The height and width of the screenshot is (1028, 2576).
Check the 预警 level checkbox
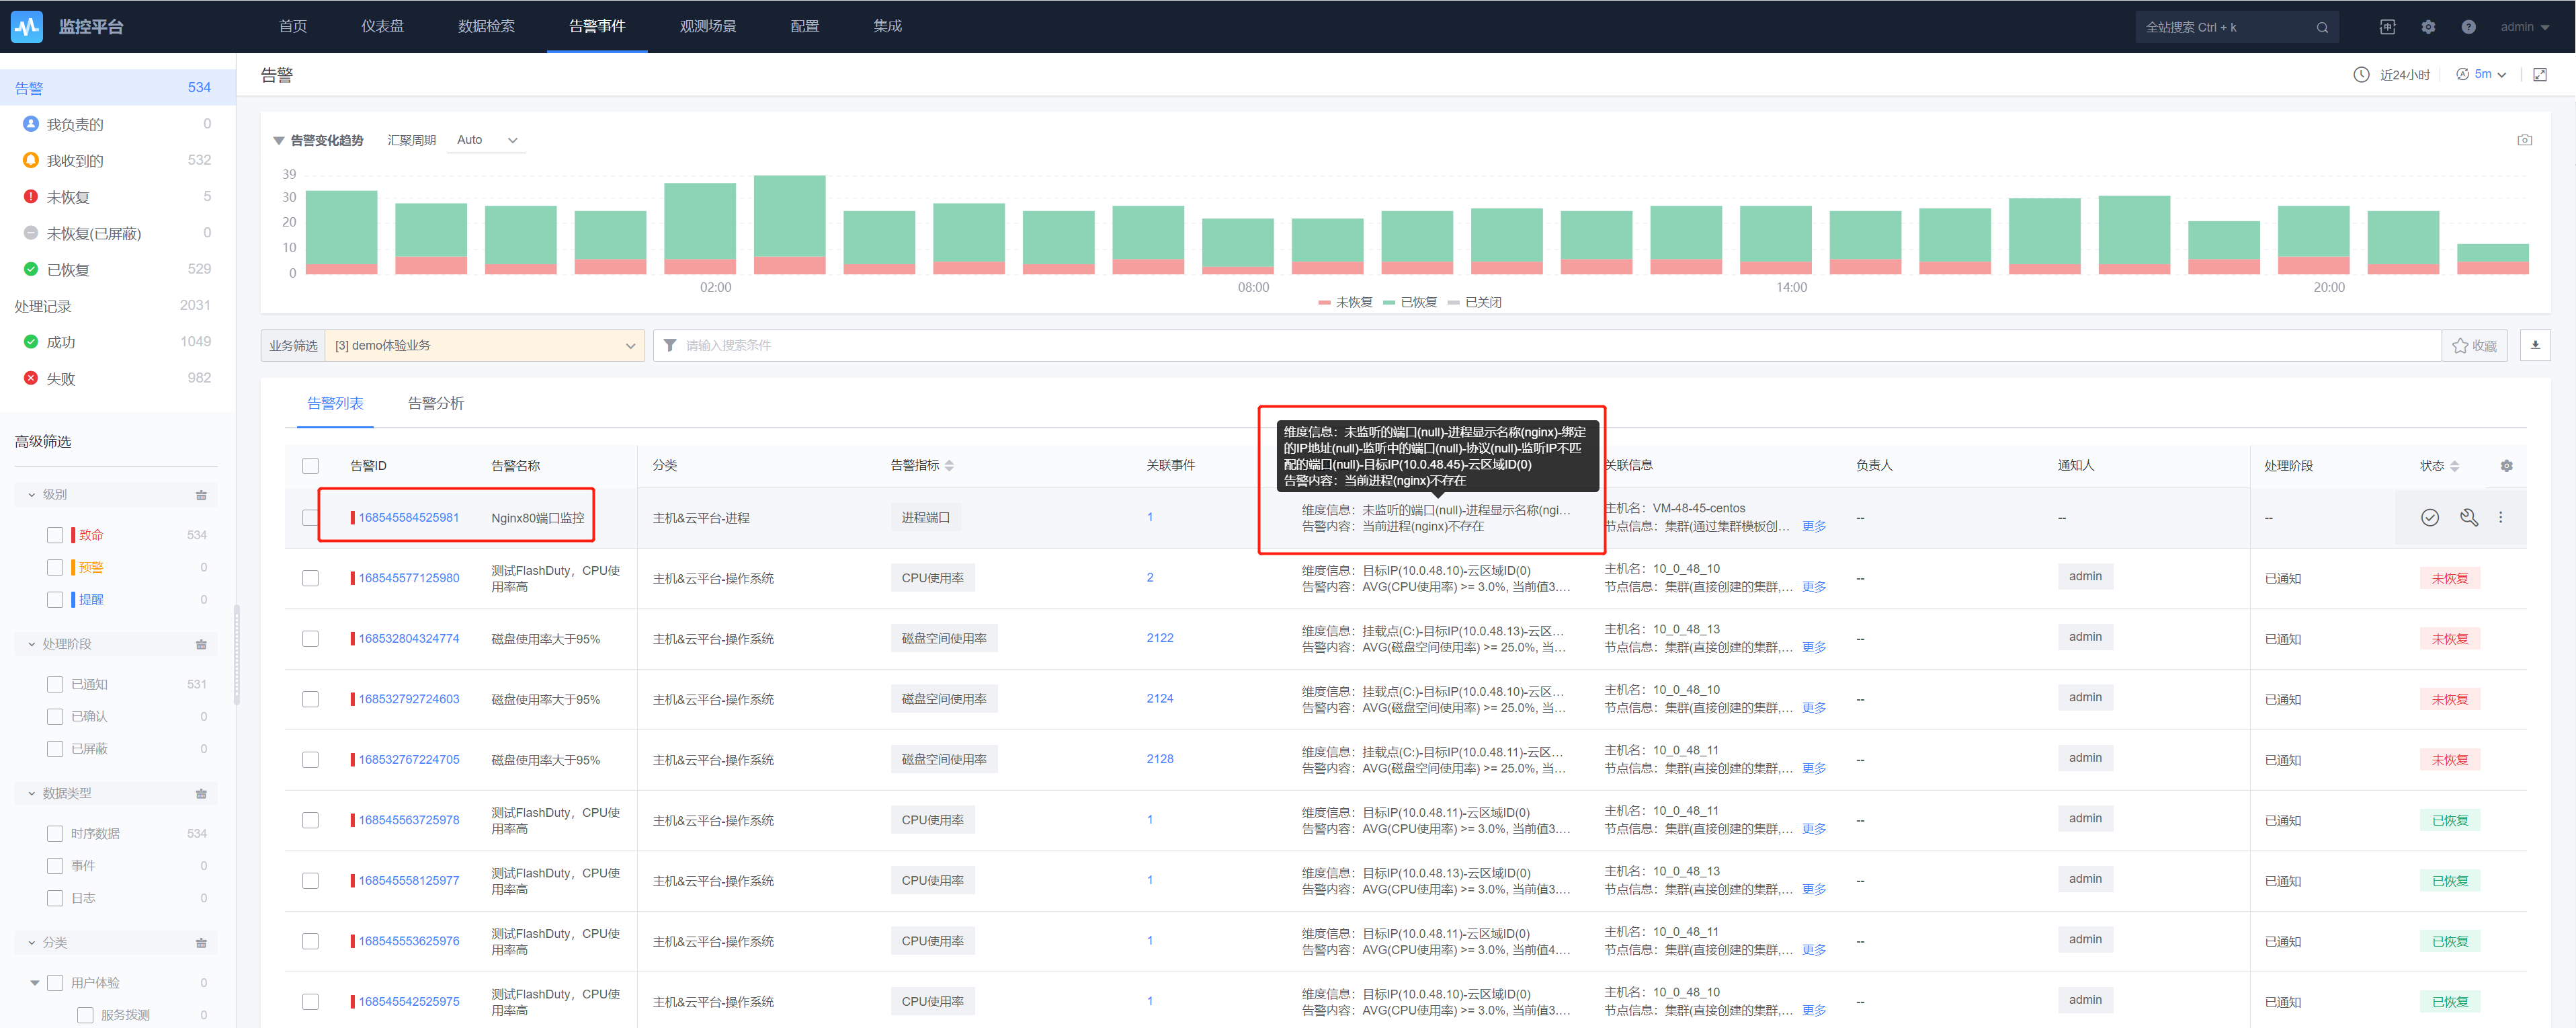coord(55,567)
